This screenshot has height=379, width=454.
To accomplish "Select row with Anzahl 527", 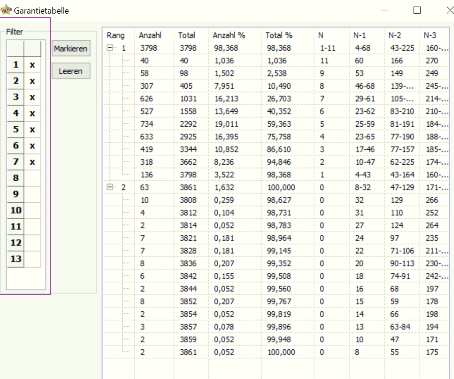I will pos(277,111).
